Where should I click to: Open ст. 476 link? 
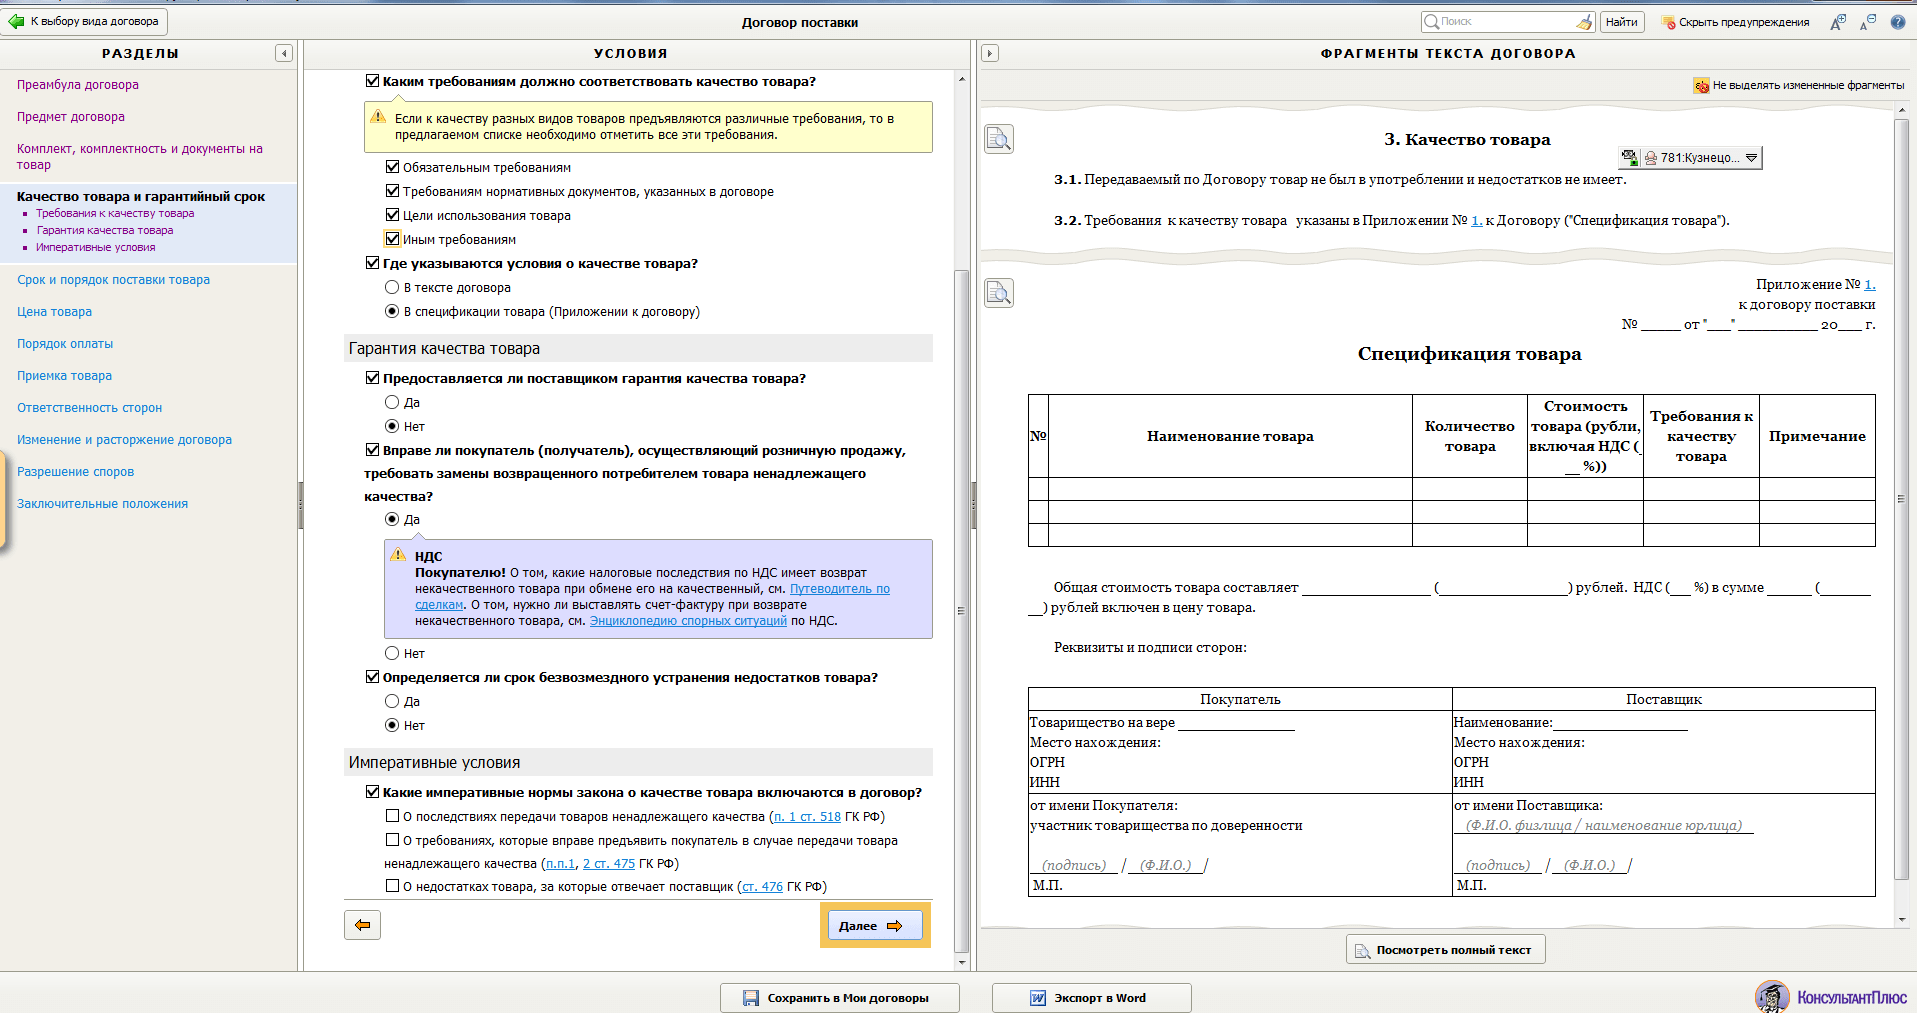(x=762, y=887)
